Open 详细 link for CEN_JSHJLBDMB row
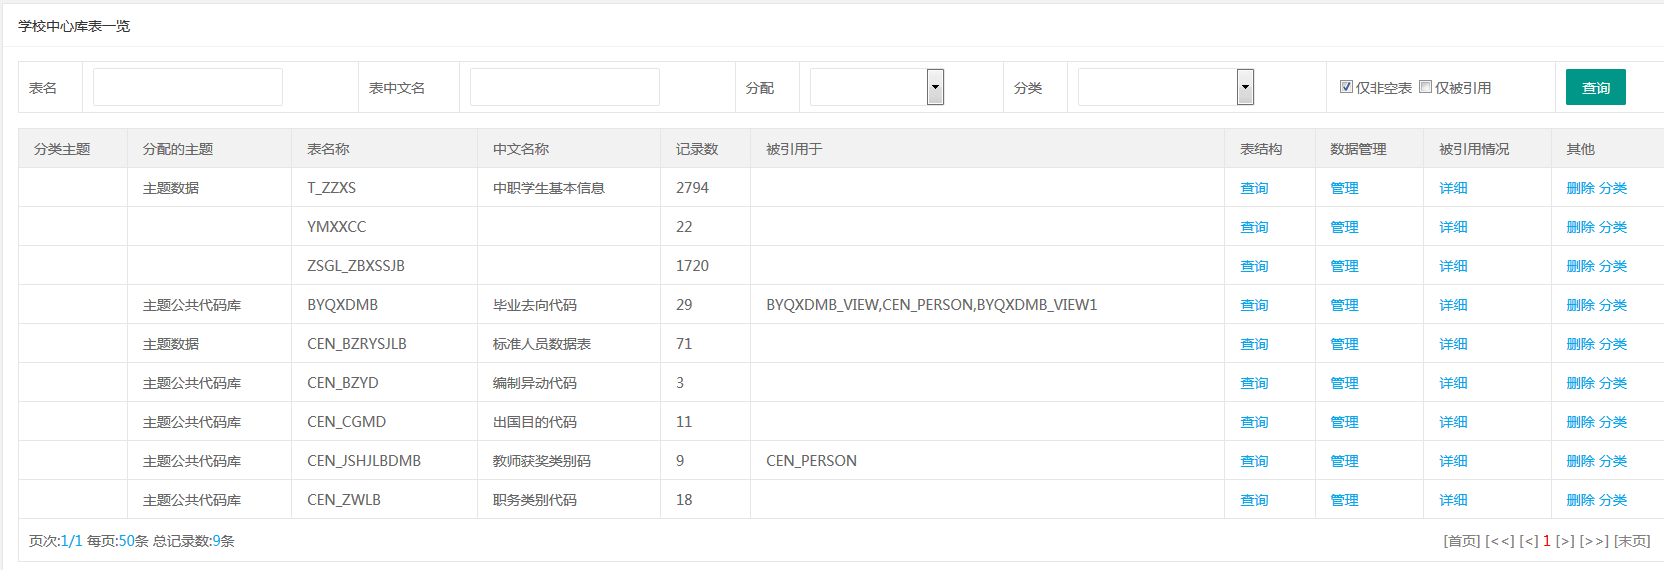Viewport: 1664px width, 570px height. pos(1453,461)
